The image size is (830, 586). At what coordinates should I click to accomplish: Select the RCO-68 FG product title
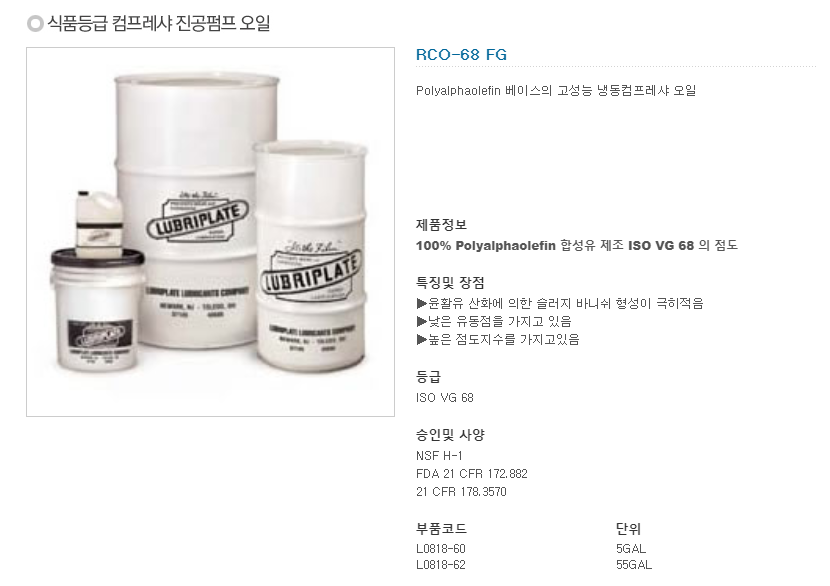tap(461, 55)
